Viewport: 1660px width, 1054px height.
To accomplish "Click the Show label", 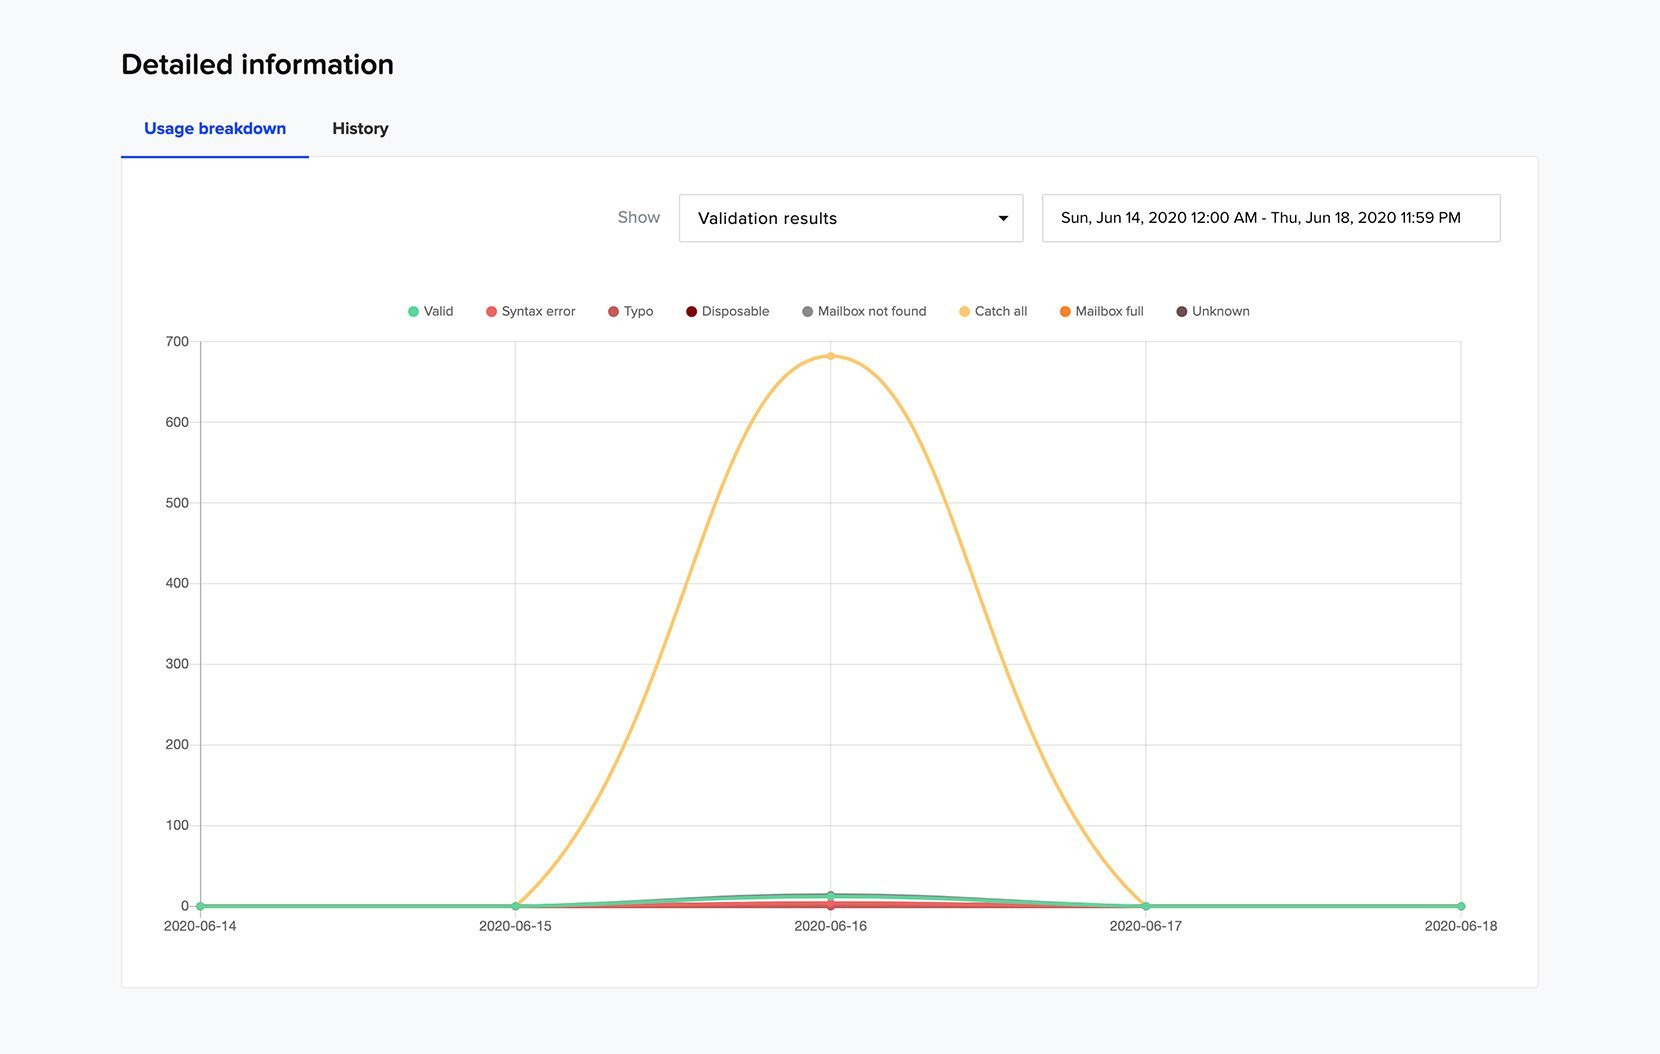I will [x=639, y=217].
